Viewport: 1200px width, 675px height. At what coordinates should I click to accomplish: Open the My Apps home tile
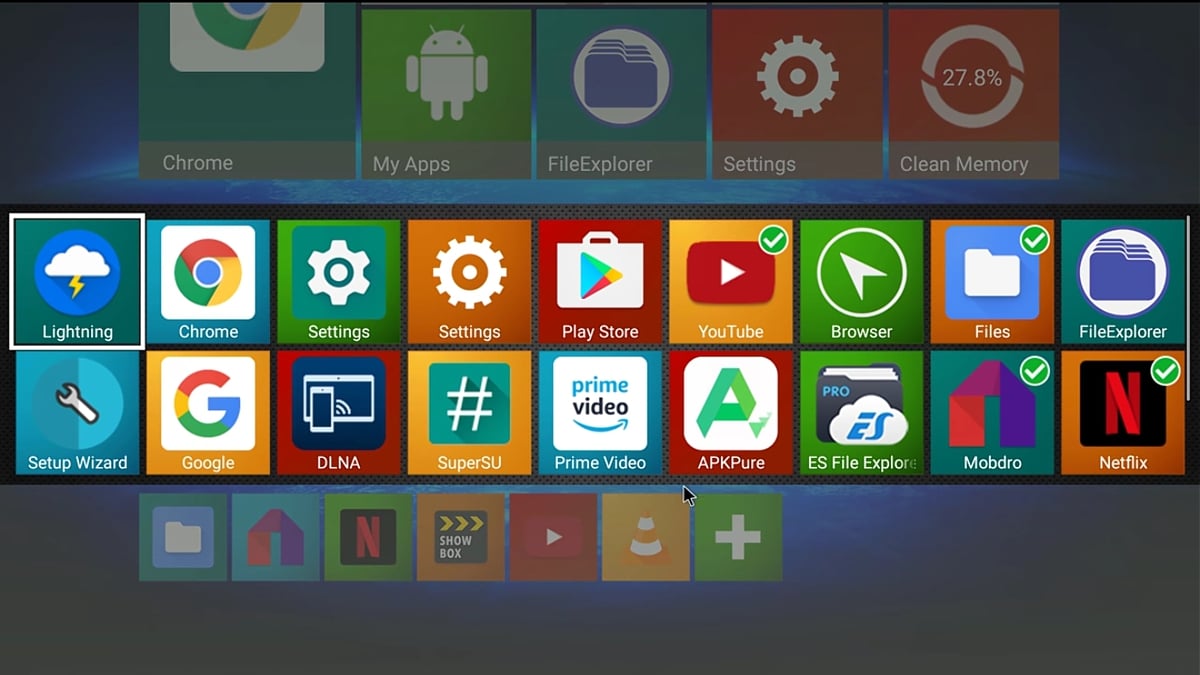click(446, 94)
